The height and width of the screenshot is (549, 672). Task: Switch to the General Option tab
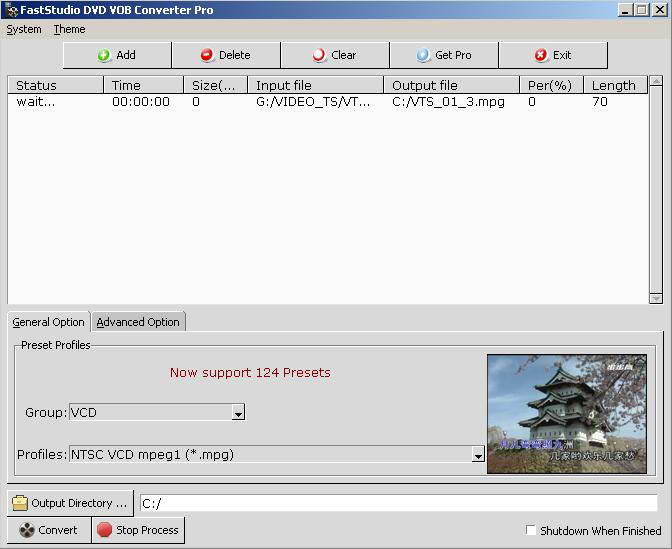pos(48,322)
